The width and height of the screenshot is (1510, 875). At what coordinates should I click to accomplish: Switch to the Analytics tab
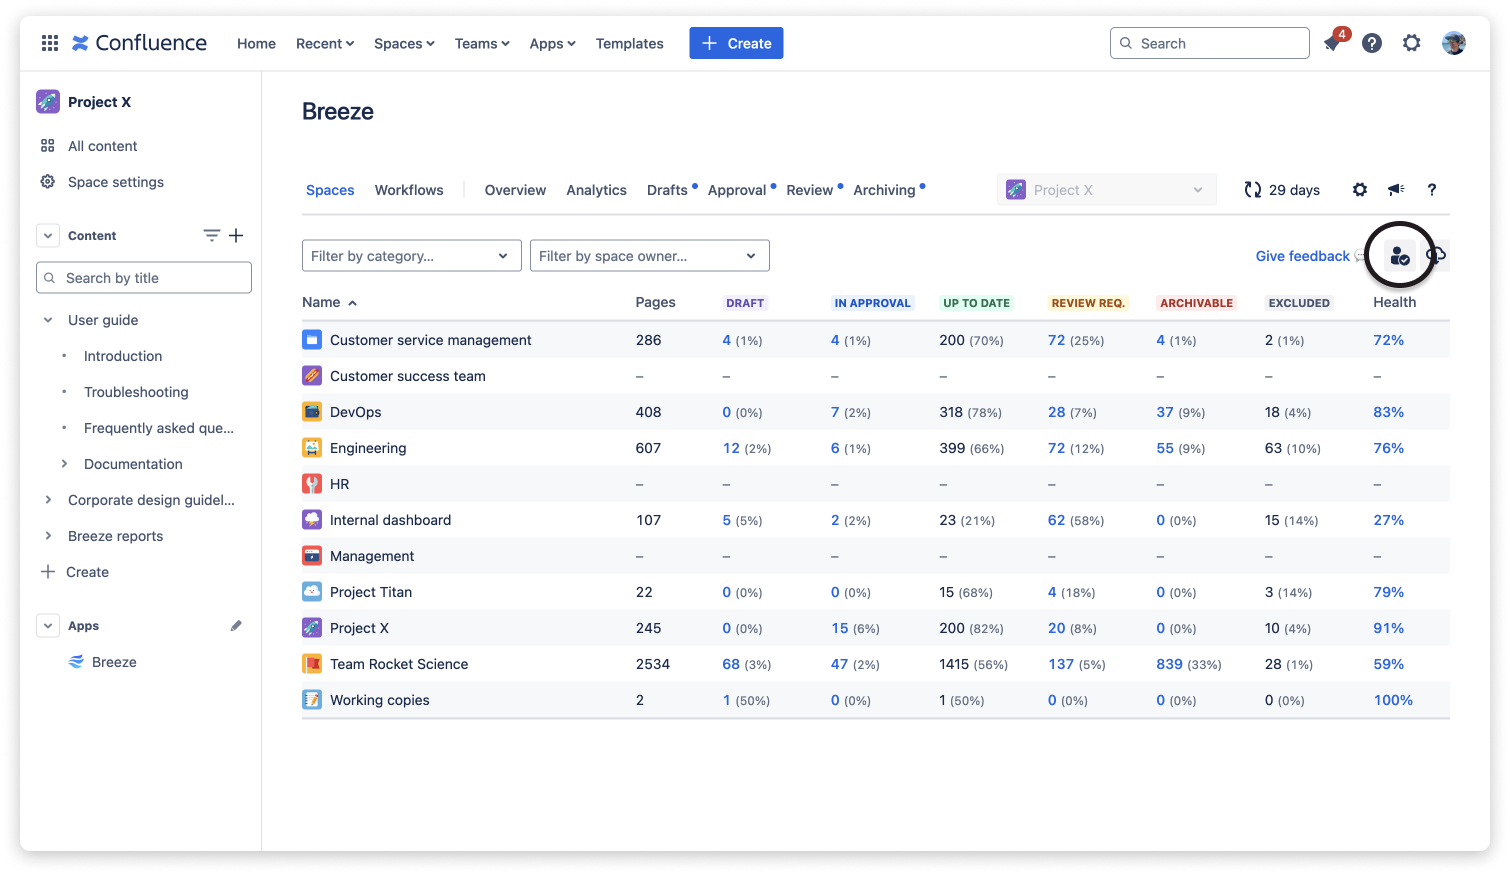point(596,190)
